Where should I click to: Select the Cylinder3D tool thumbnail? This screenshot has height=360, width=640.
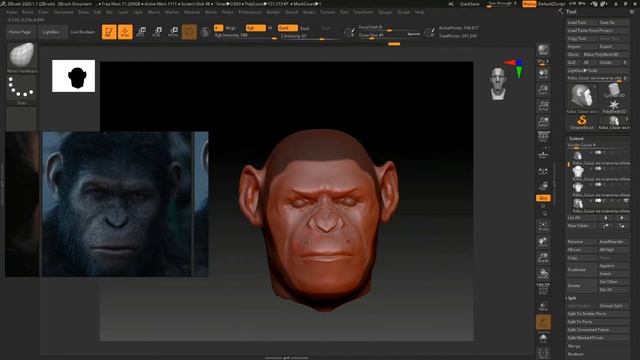[614, 91]
